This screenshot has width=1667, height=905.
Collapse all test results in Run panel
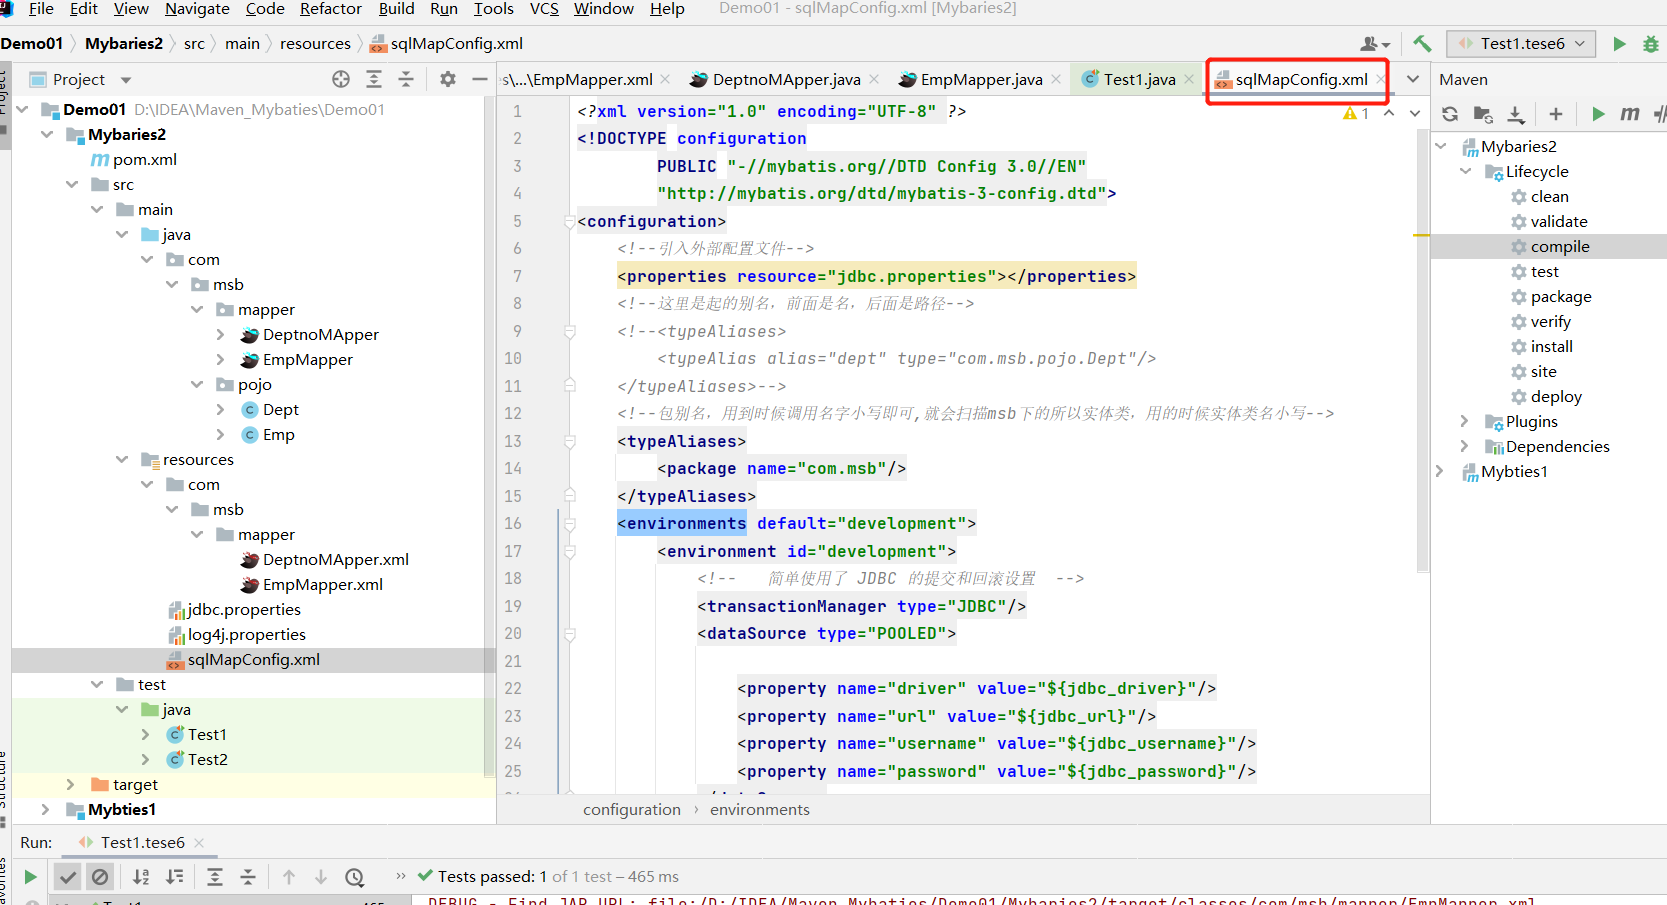coord(248,877)
